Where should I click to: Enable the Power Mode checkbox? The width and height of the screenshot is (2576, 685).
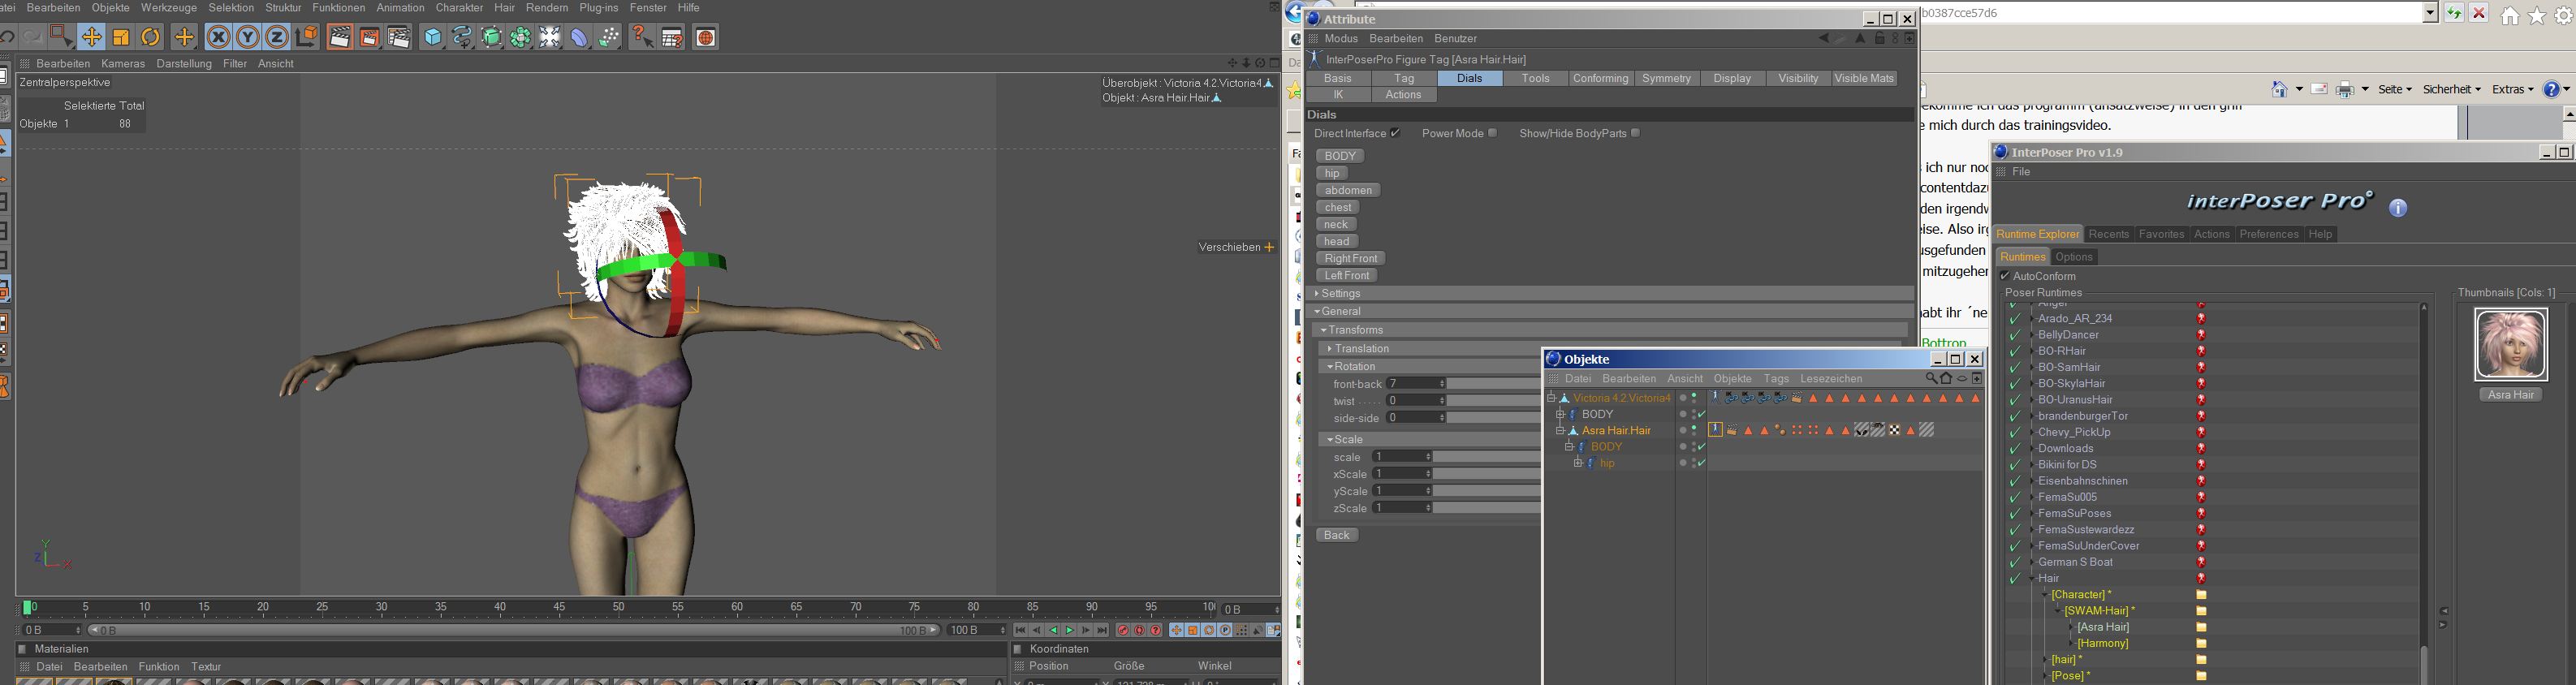[x=1492, y=133]
